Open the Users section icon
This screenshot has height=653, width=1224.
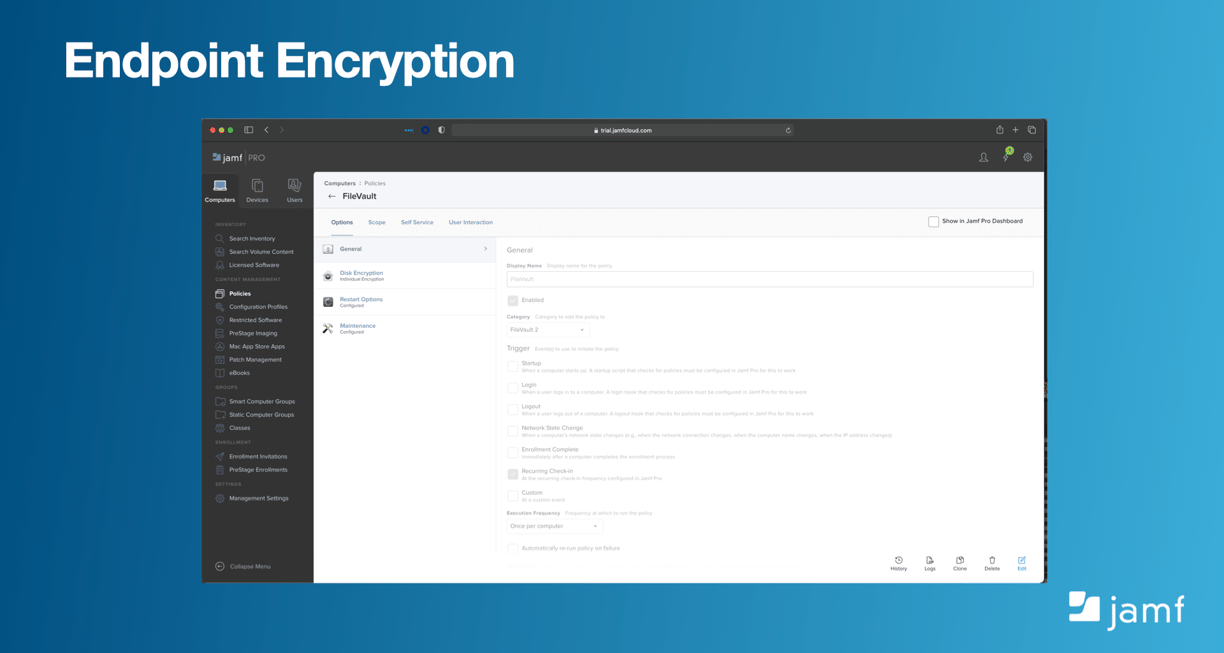tap(294, 186)
